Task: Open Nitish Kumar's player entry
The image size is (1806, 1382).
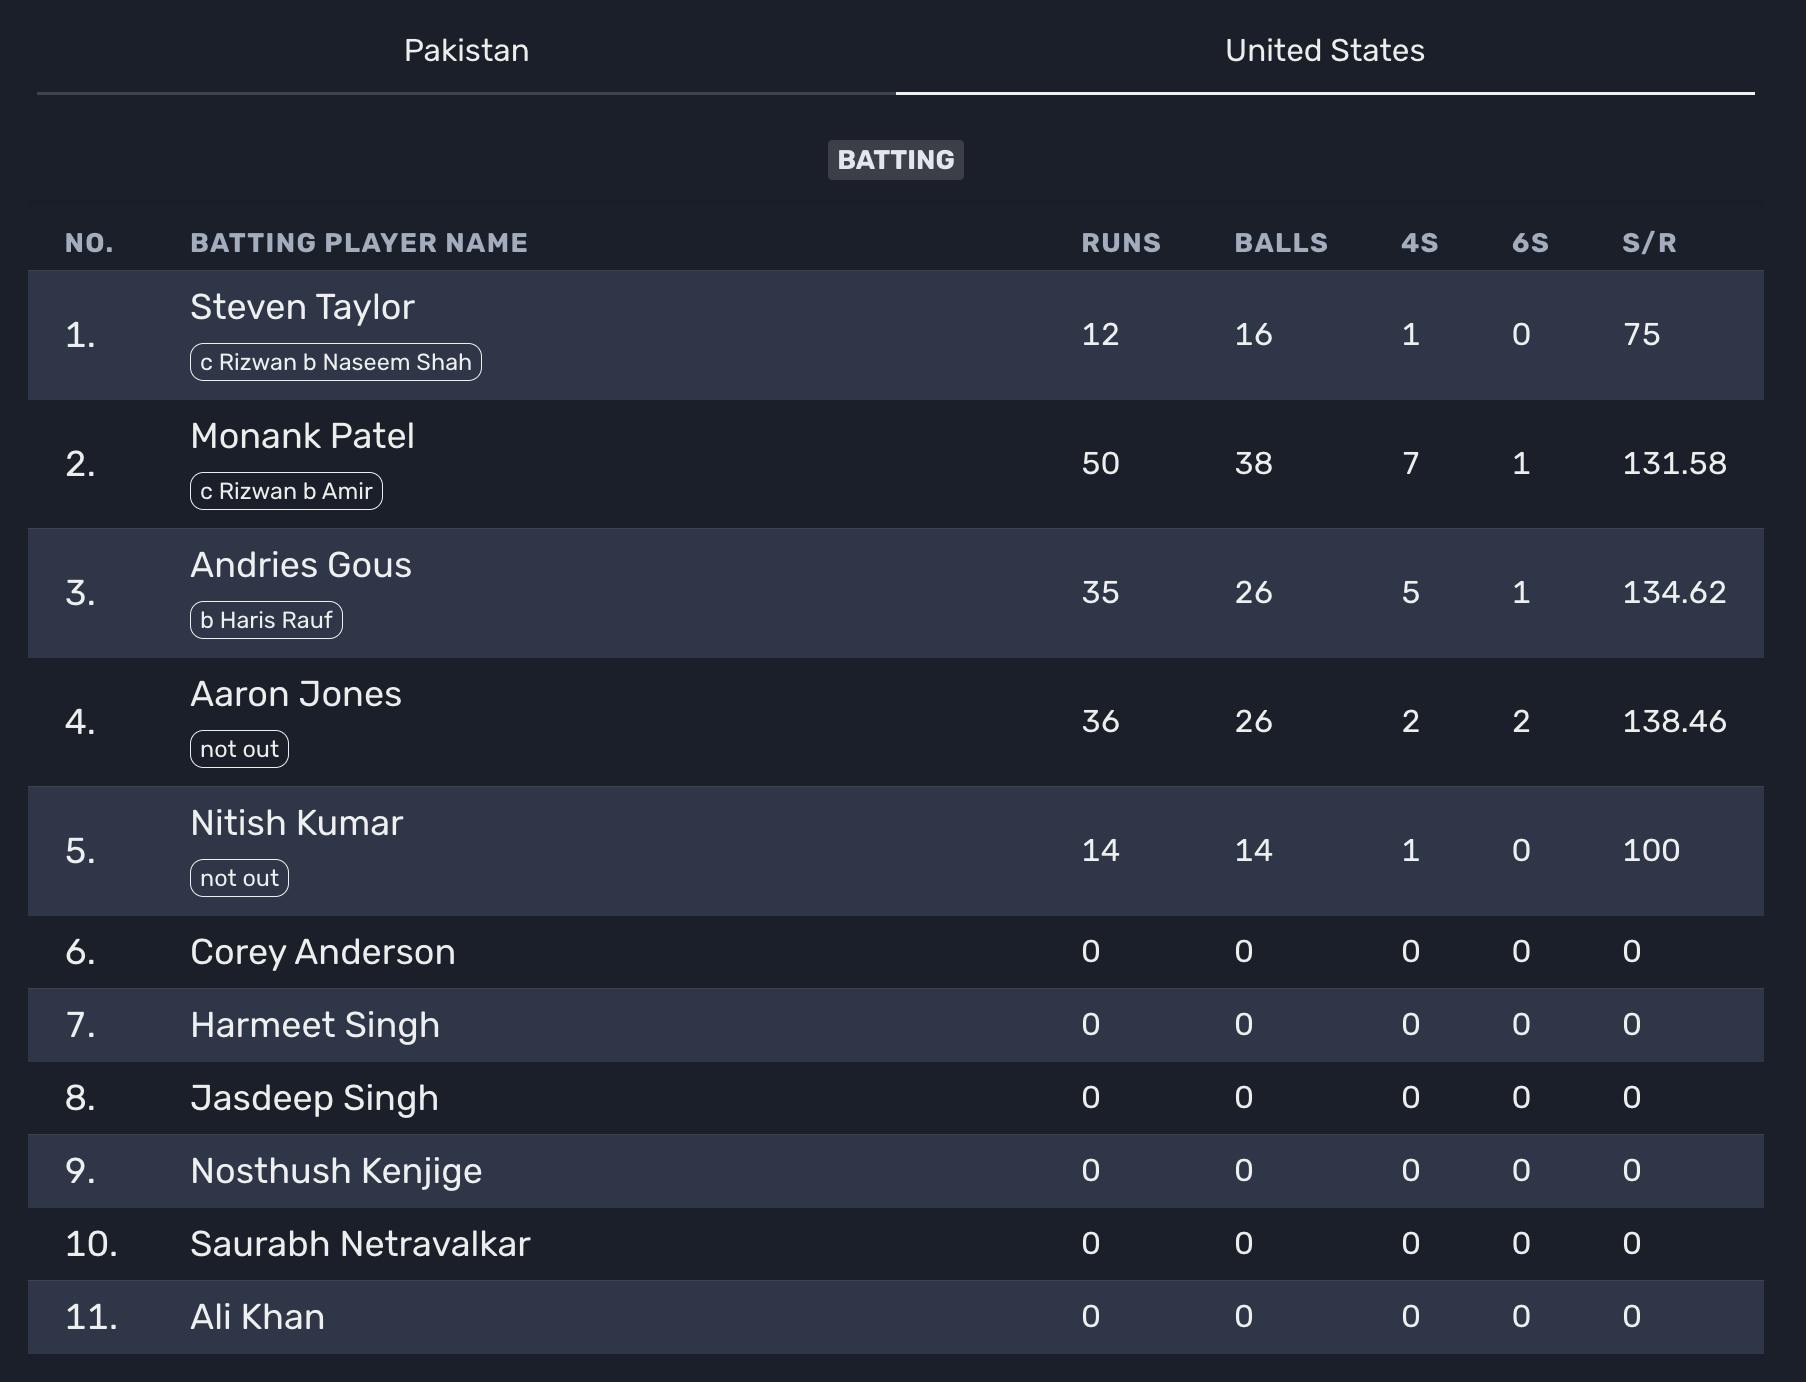Action: coord(296,823)
